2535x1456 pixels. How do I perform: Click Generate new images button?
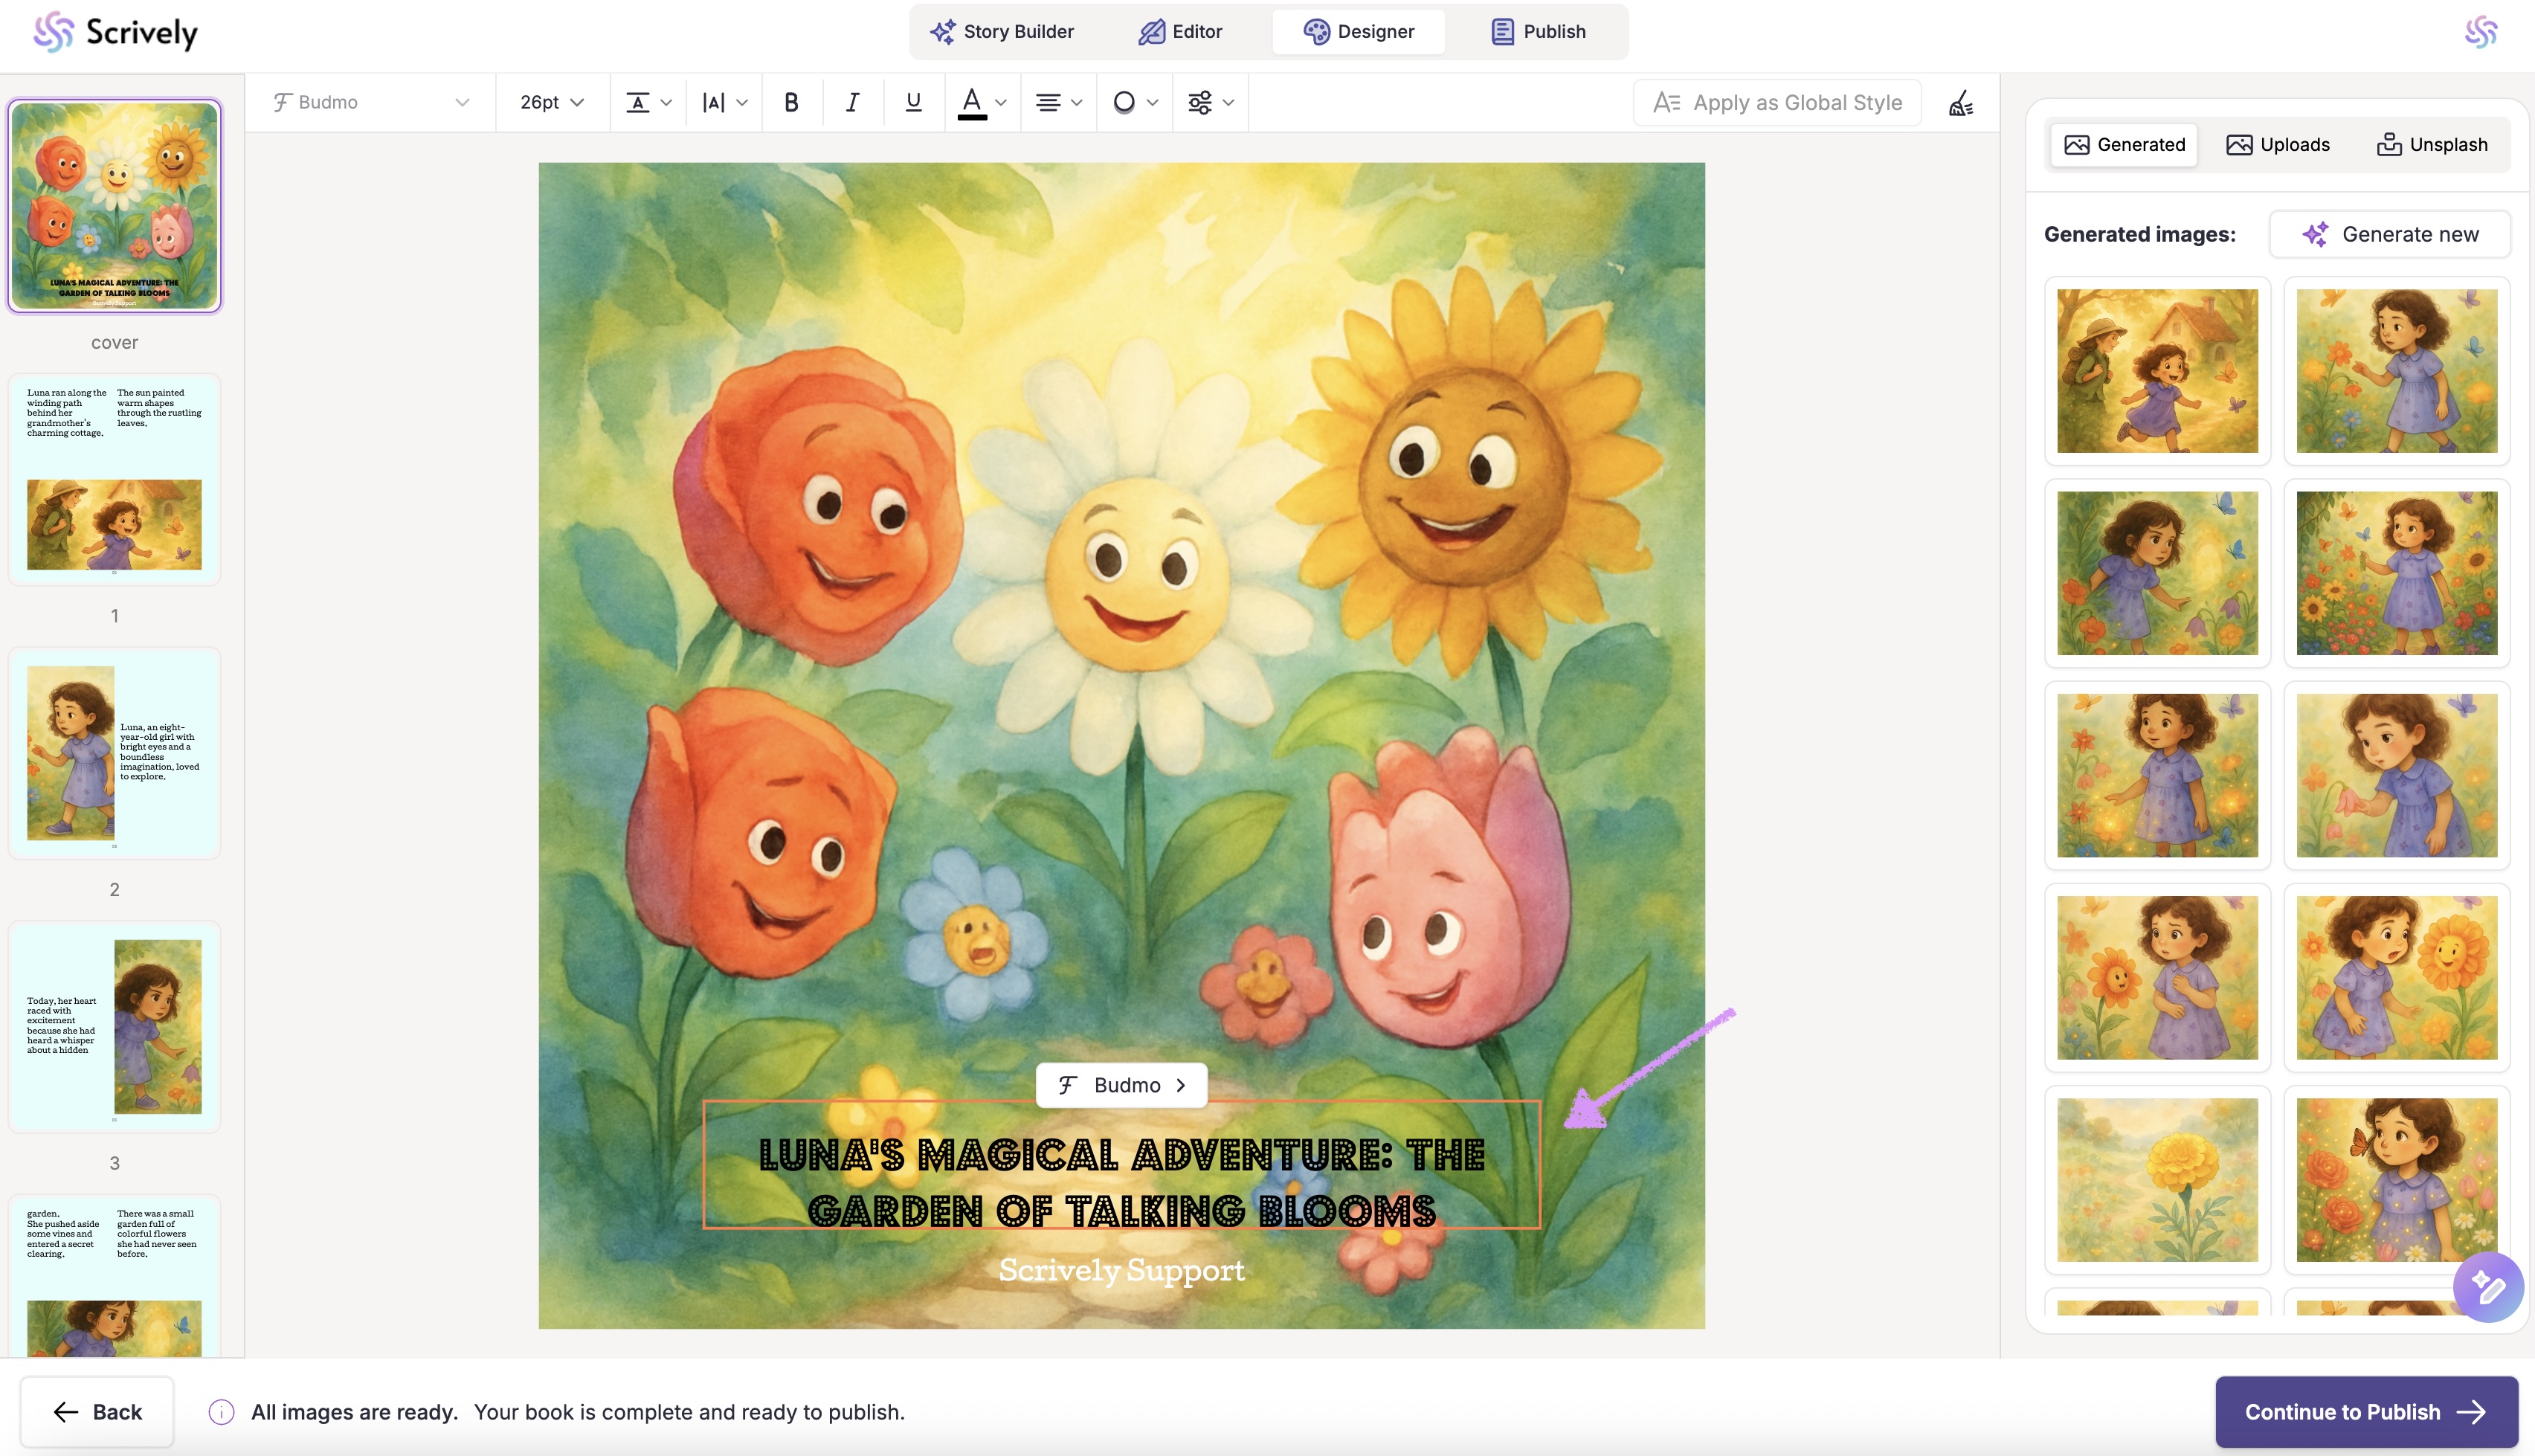coord(2389,234)
